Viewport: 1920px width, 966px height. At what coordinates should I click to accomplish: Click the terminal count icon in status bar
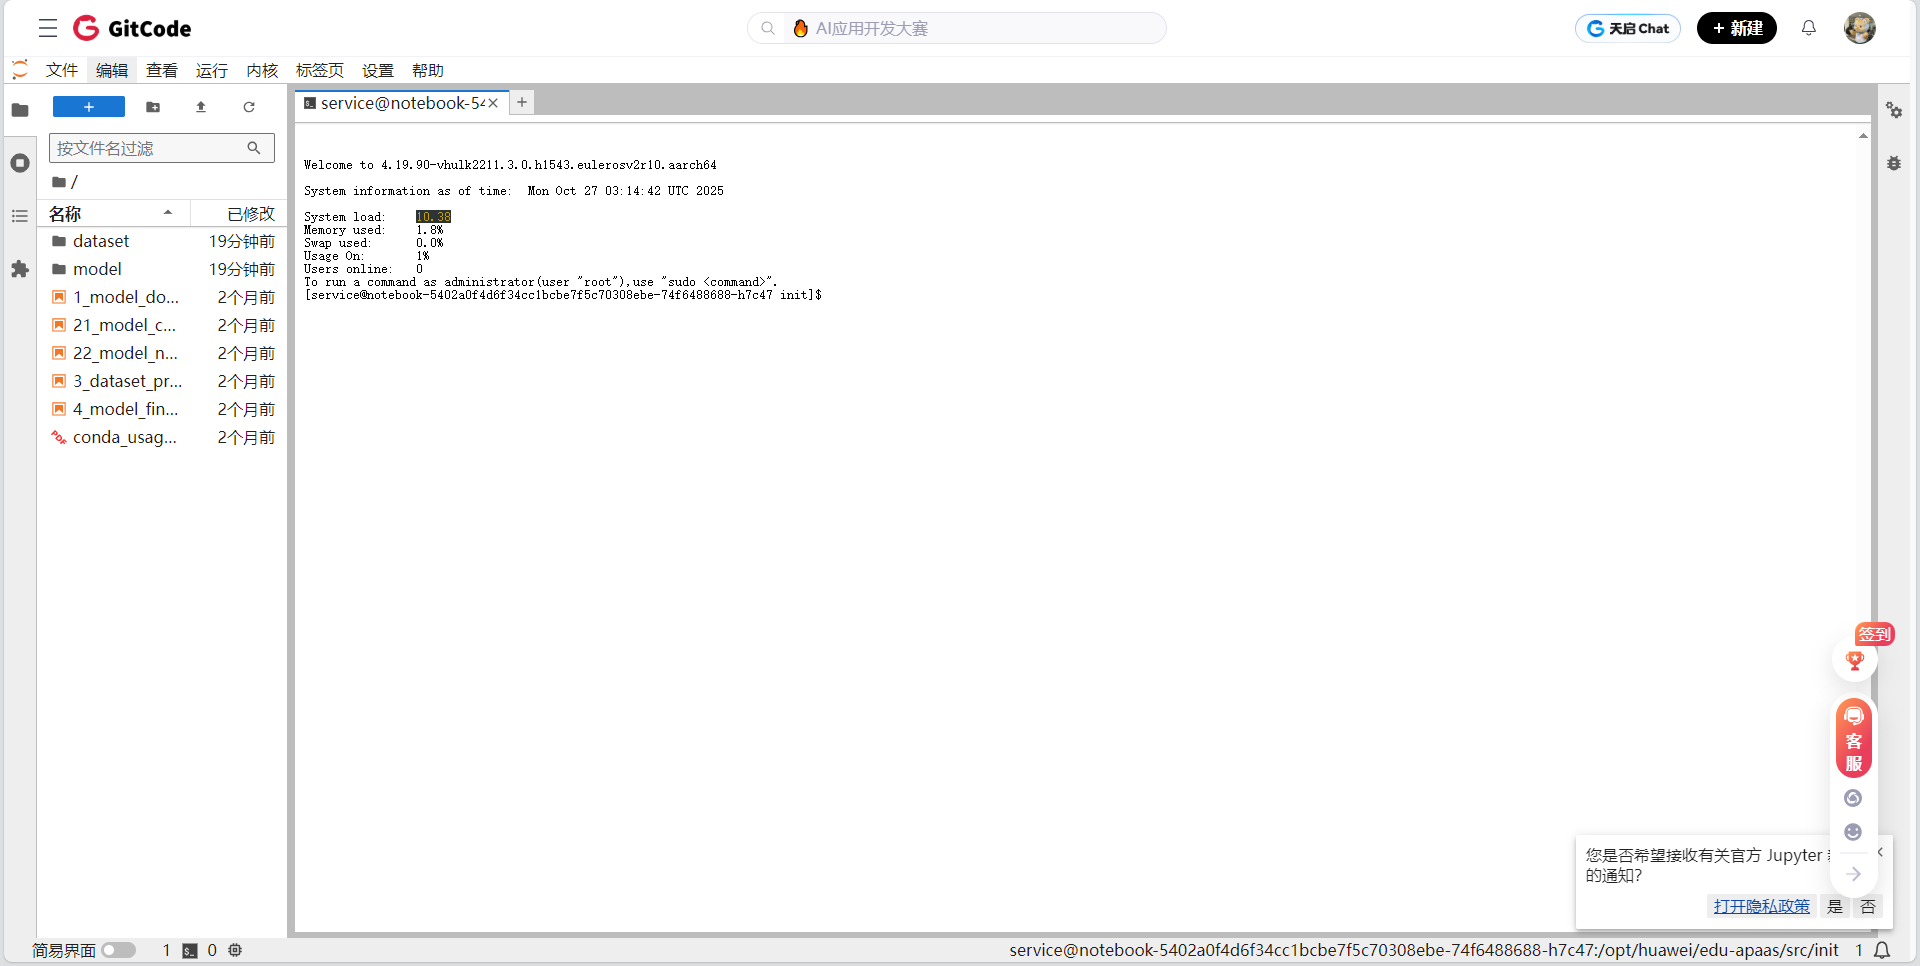(x=190, y=950)
